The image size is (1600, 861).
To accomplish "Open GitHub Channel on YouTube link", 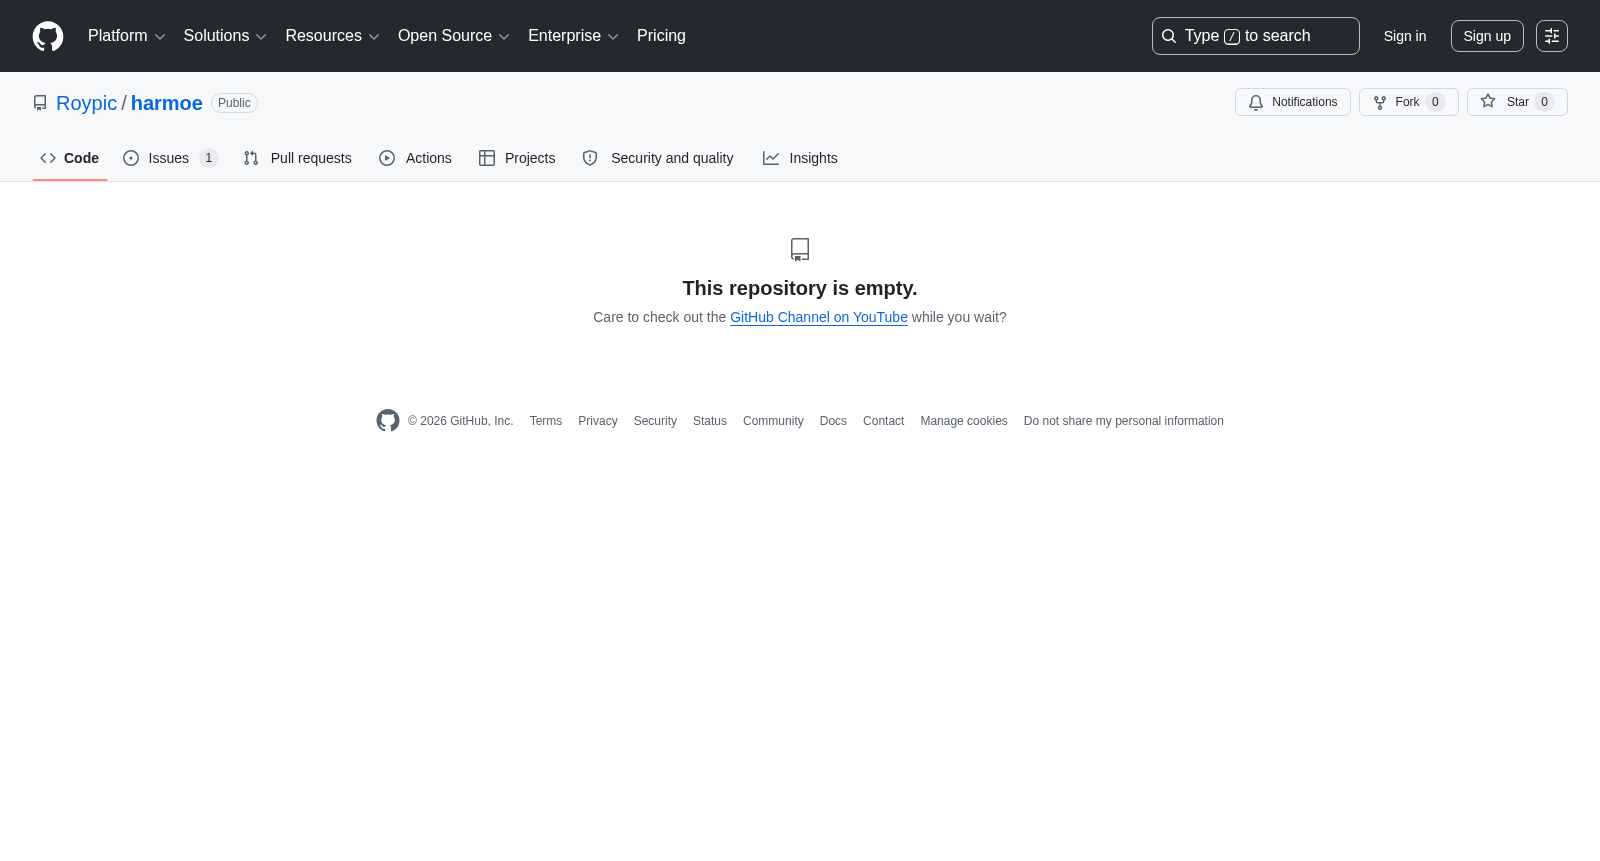I will coord(819,317).
